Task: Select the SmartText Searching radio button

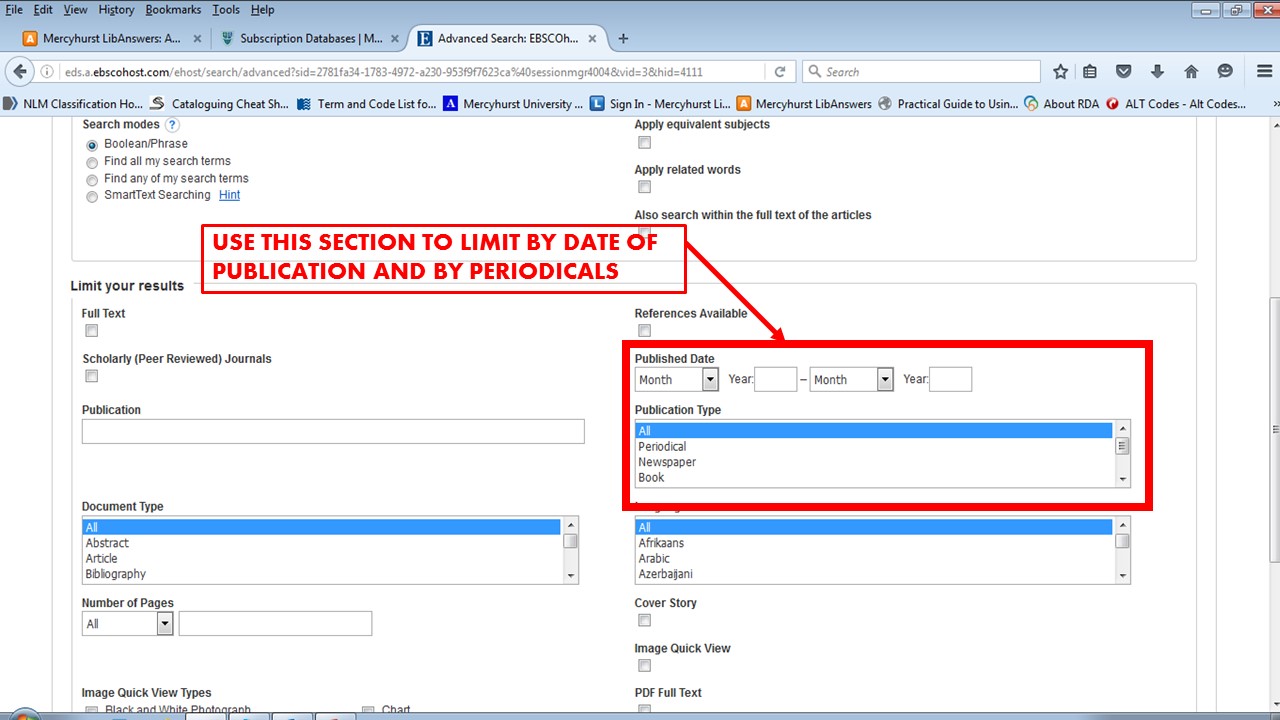Action: click(92, 196)
